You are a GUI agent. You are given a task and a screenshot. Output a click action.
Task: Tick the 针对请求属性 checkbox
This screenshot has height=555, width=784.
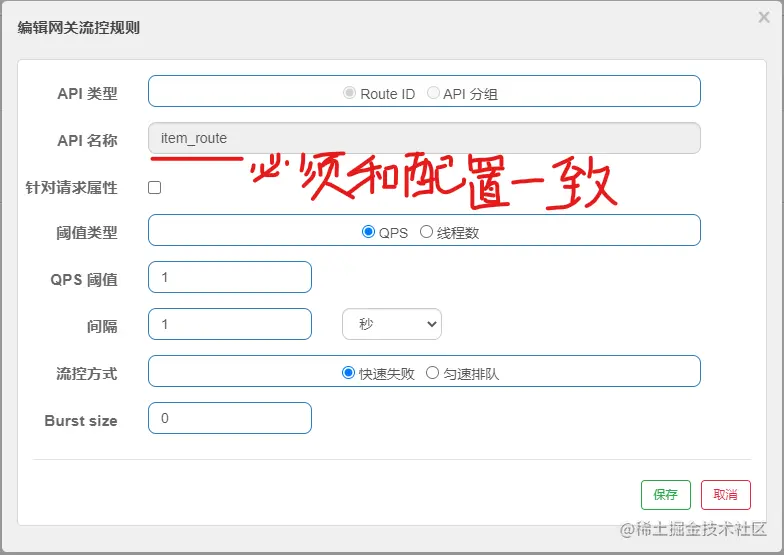(154, 188)
